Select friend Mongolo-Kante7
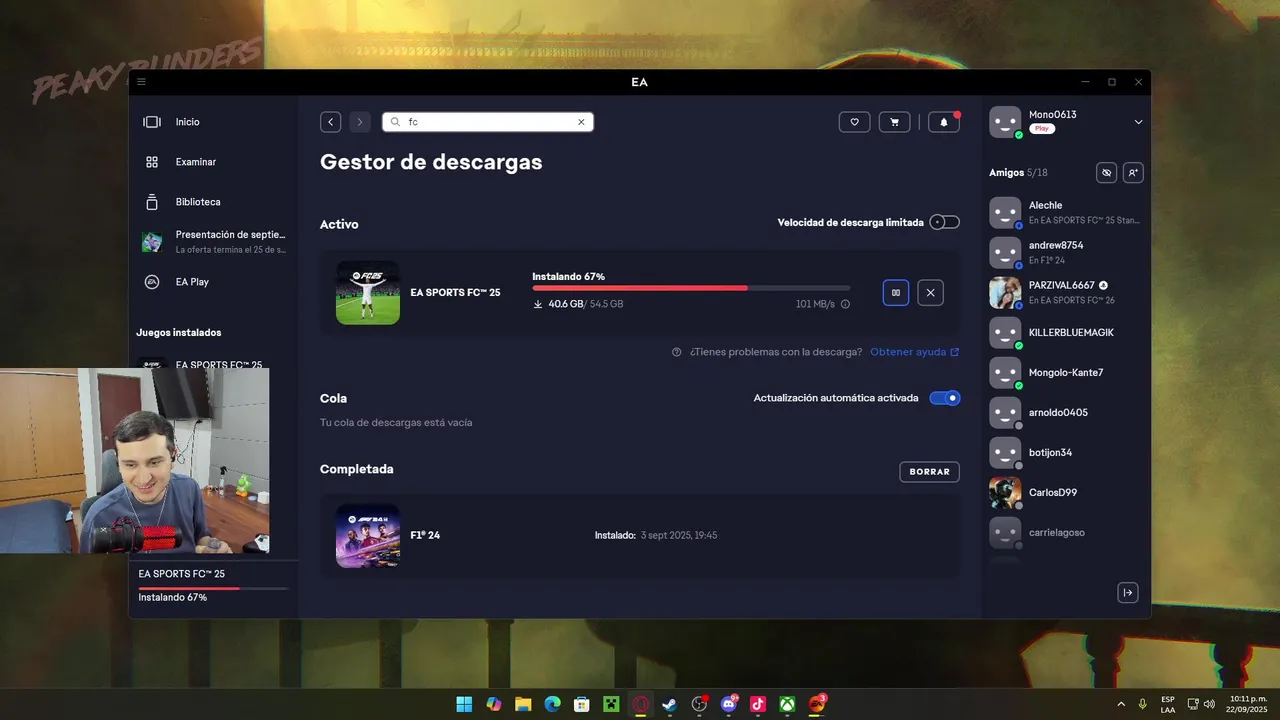The height and width of the screenshot is (720, 1280). 1067,372
